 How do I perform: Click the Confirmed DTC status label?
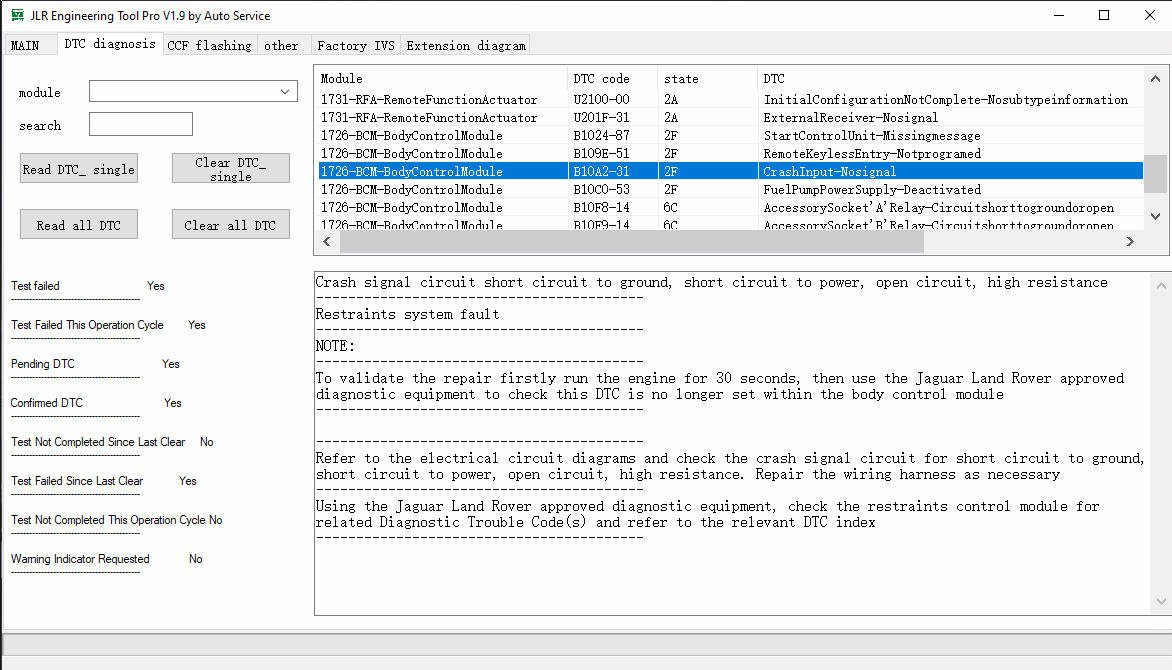pyautogui.click(x=46, y=402)
